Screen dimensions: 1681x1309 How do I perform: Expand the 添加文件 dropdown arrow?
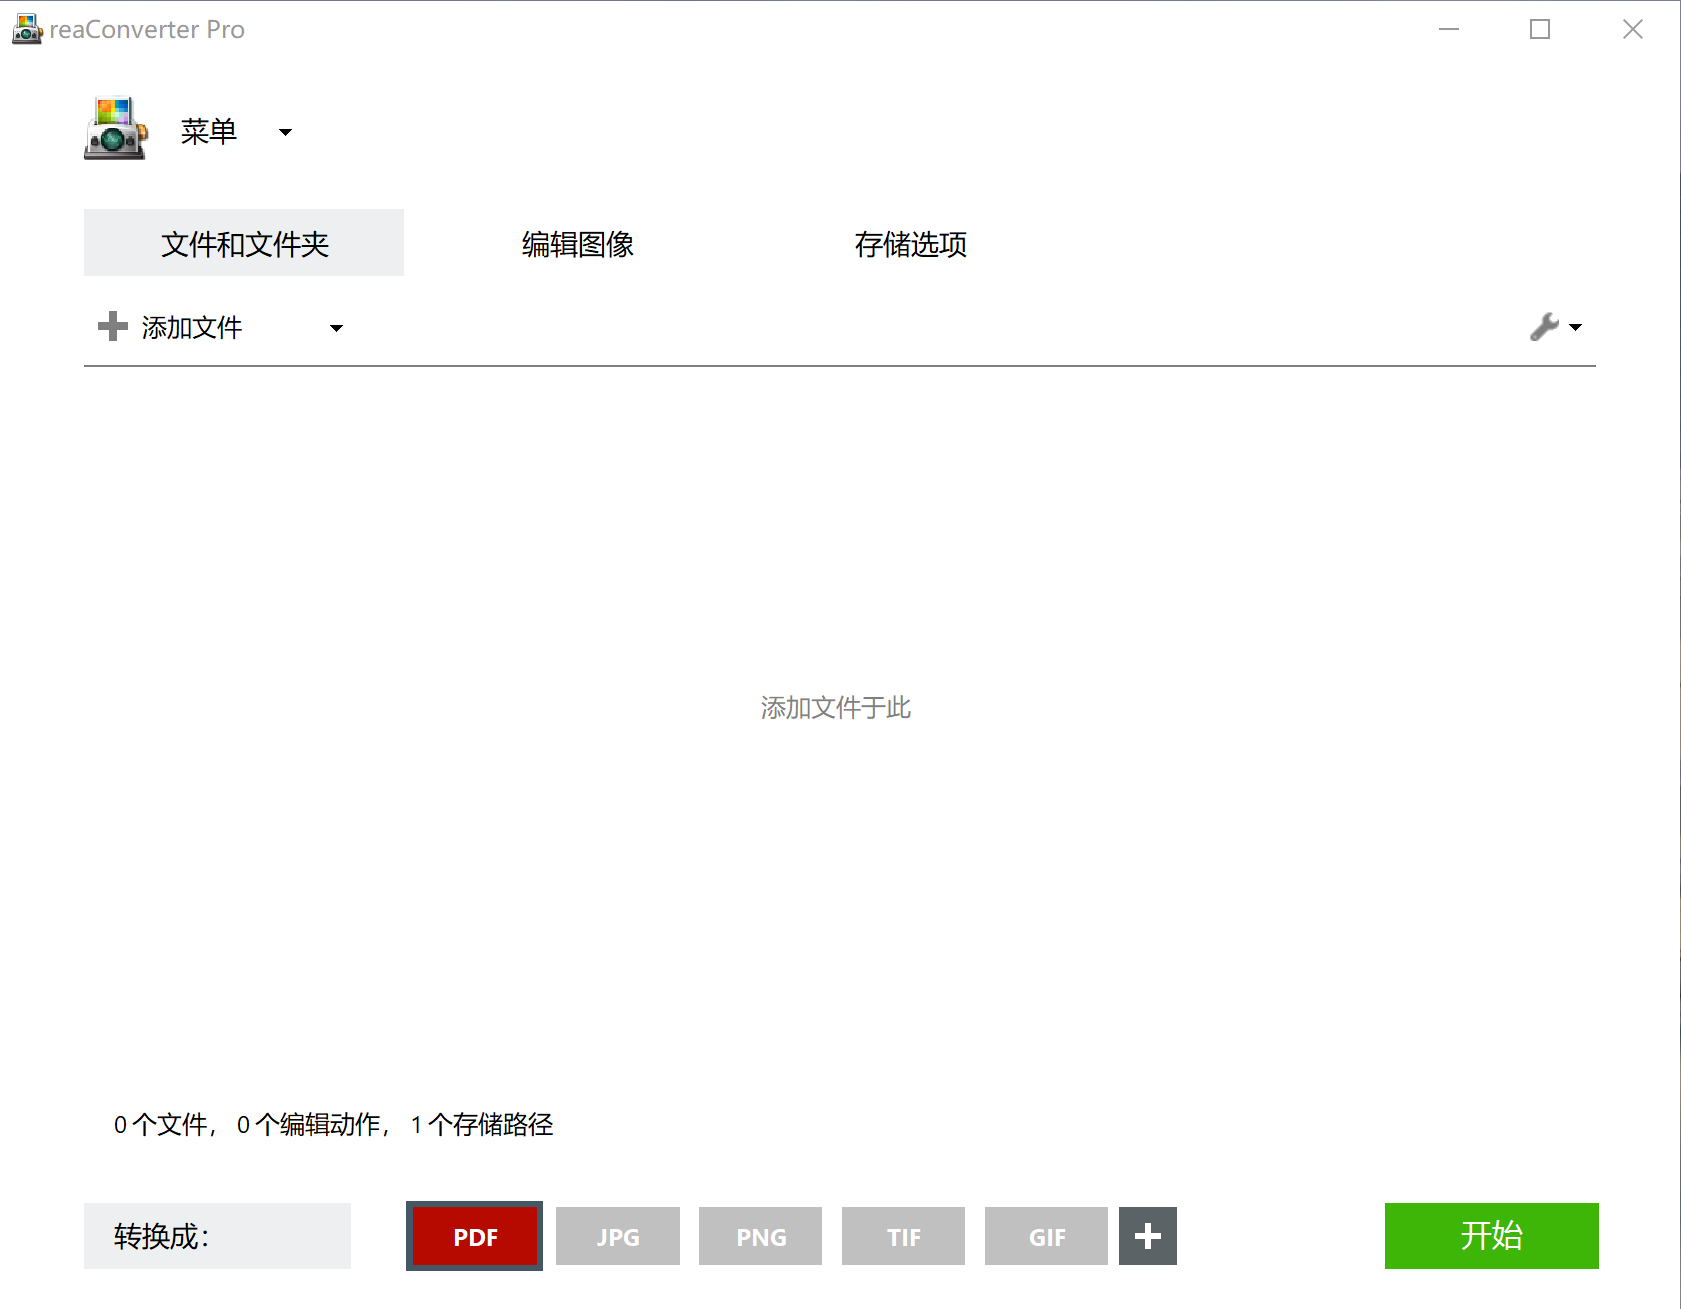coord(337,327)
